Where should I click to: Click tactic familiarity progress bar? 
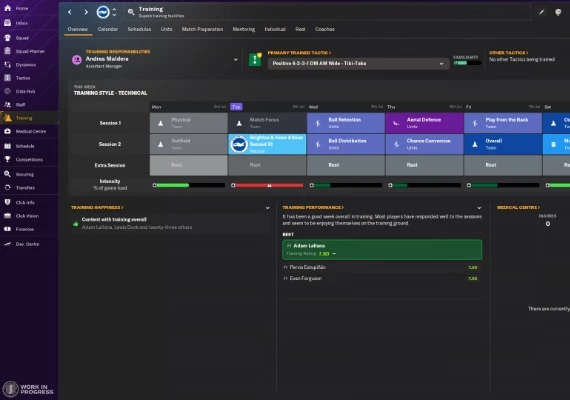(467, 63)
